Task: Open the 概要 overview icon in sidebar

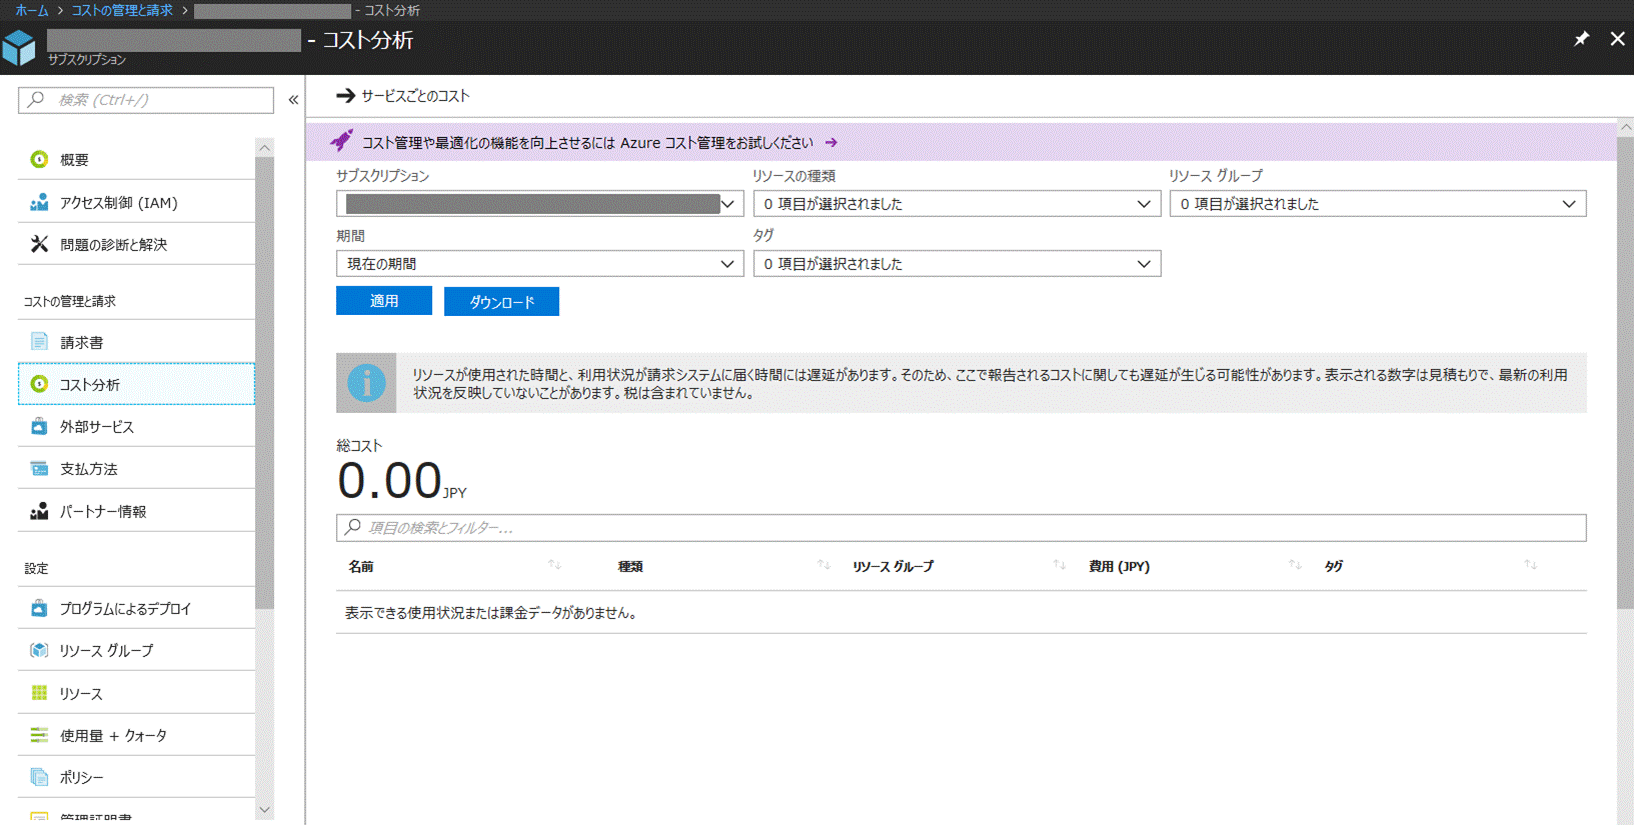Action: tap(39, 159)
